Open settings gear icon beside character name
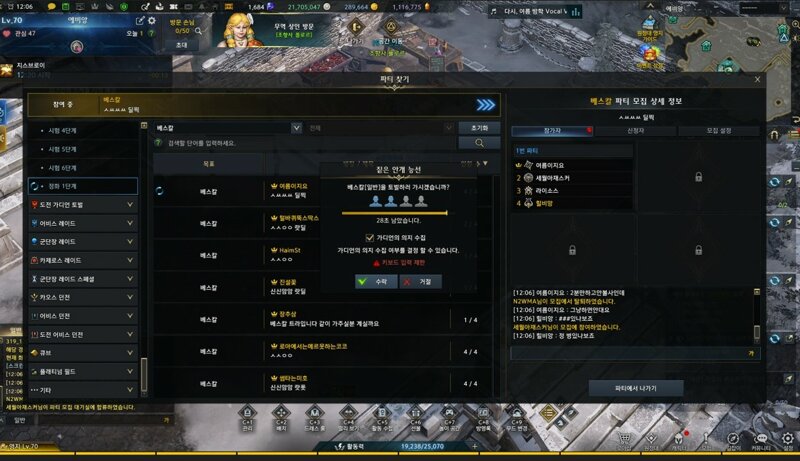800x461 pixels. pos(152,21)
